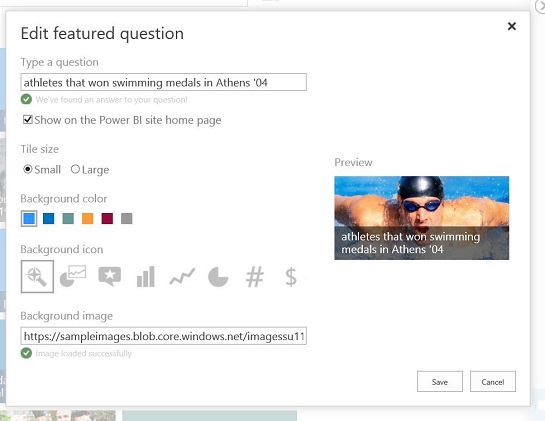
Task: Pick the hash number sign icon
Action: click(255, 277)
